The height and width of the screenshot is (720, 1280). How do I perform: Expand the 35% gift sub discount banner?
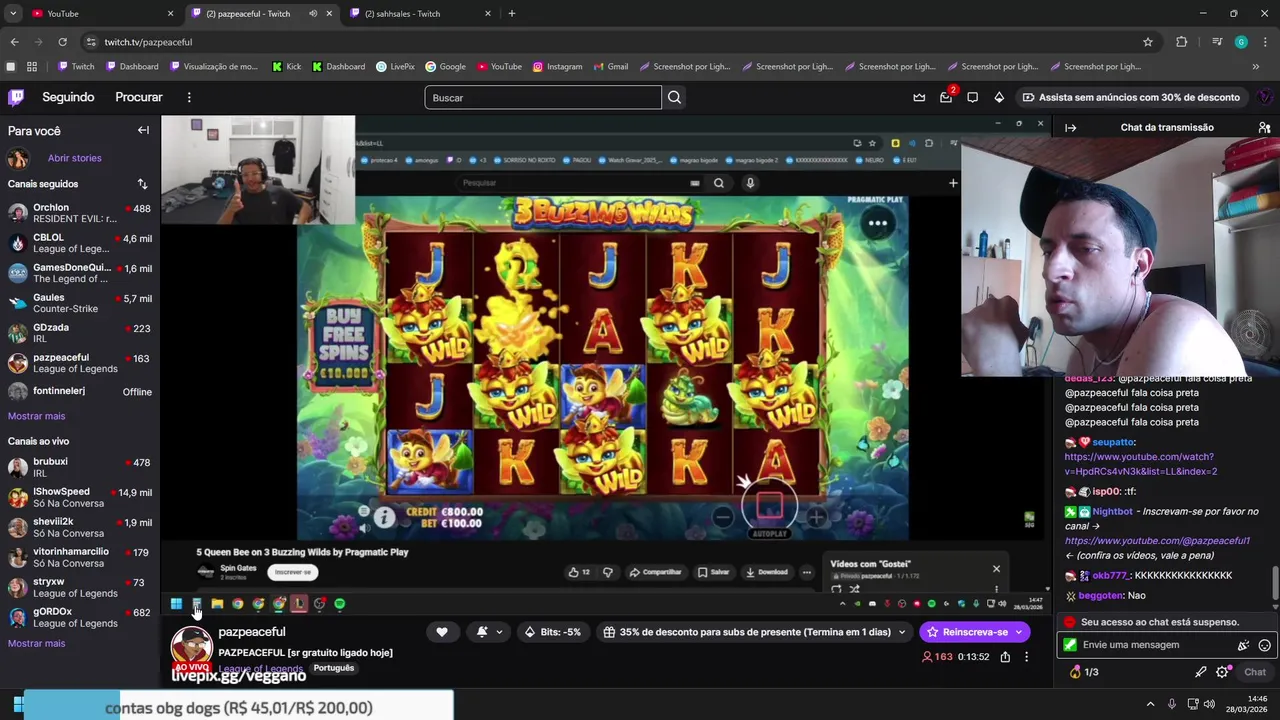(754, 632)
